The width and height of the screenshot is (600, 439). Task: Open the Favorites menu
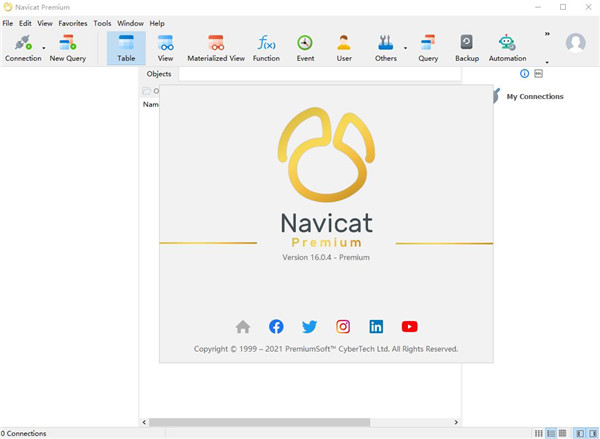[72, 23]
